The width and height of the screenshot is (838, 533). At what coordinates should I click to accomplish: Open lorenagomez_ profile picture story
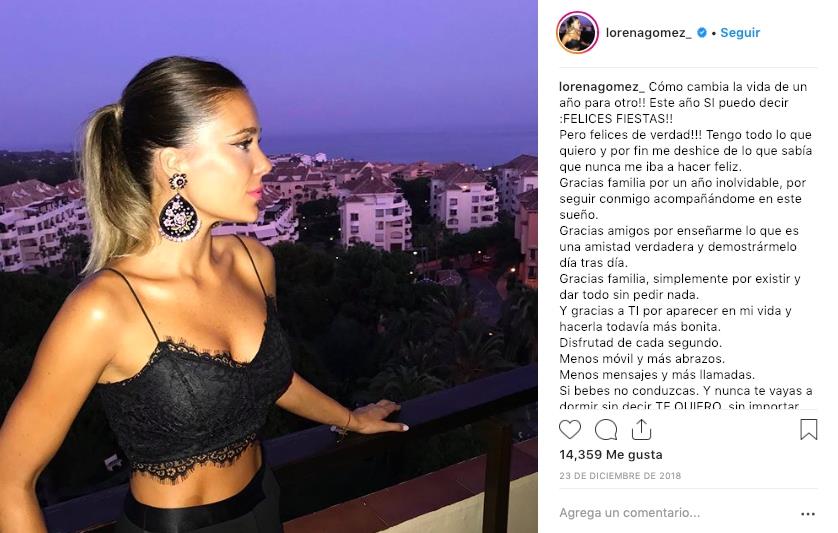[577, 33]
